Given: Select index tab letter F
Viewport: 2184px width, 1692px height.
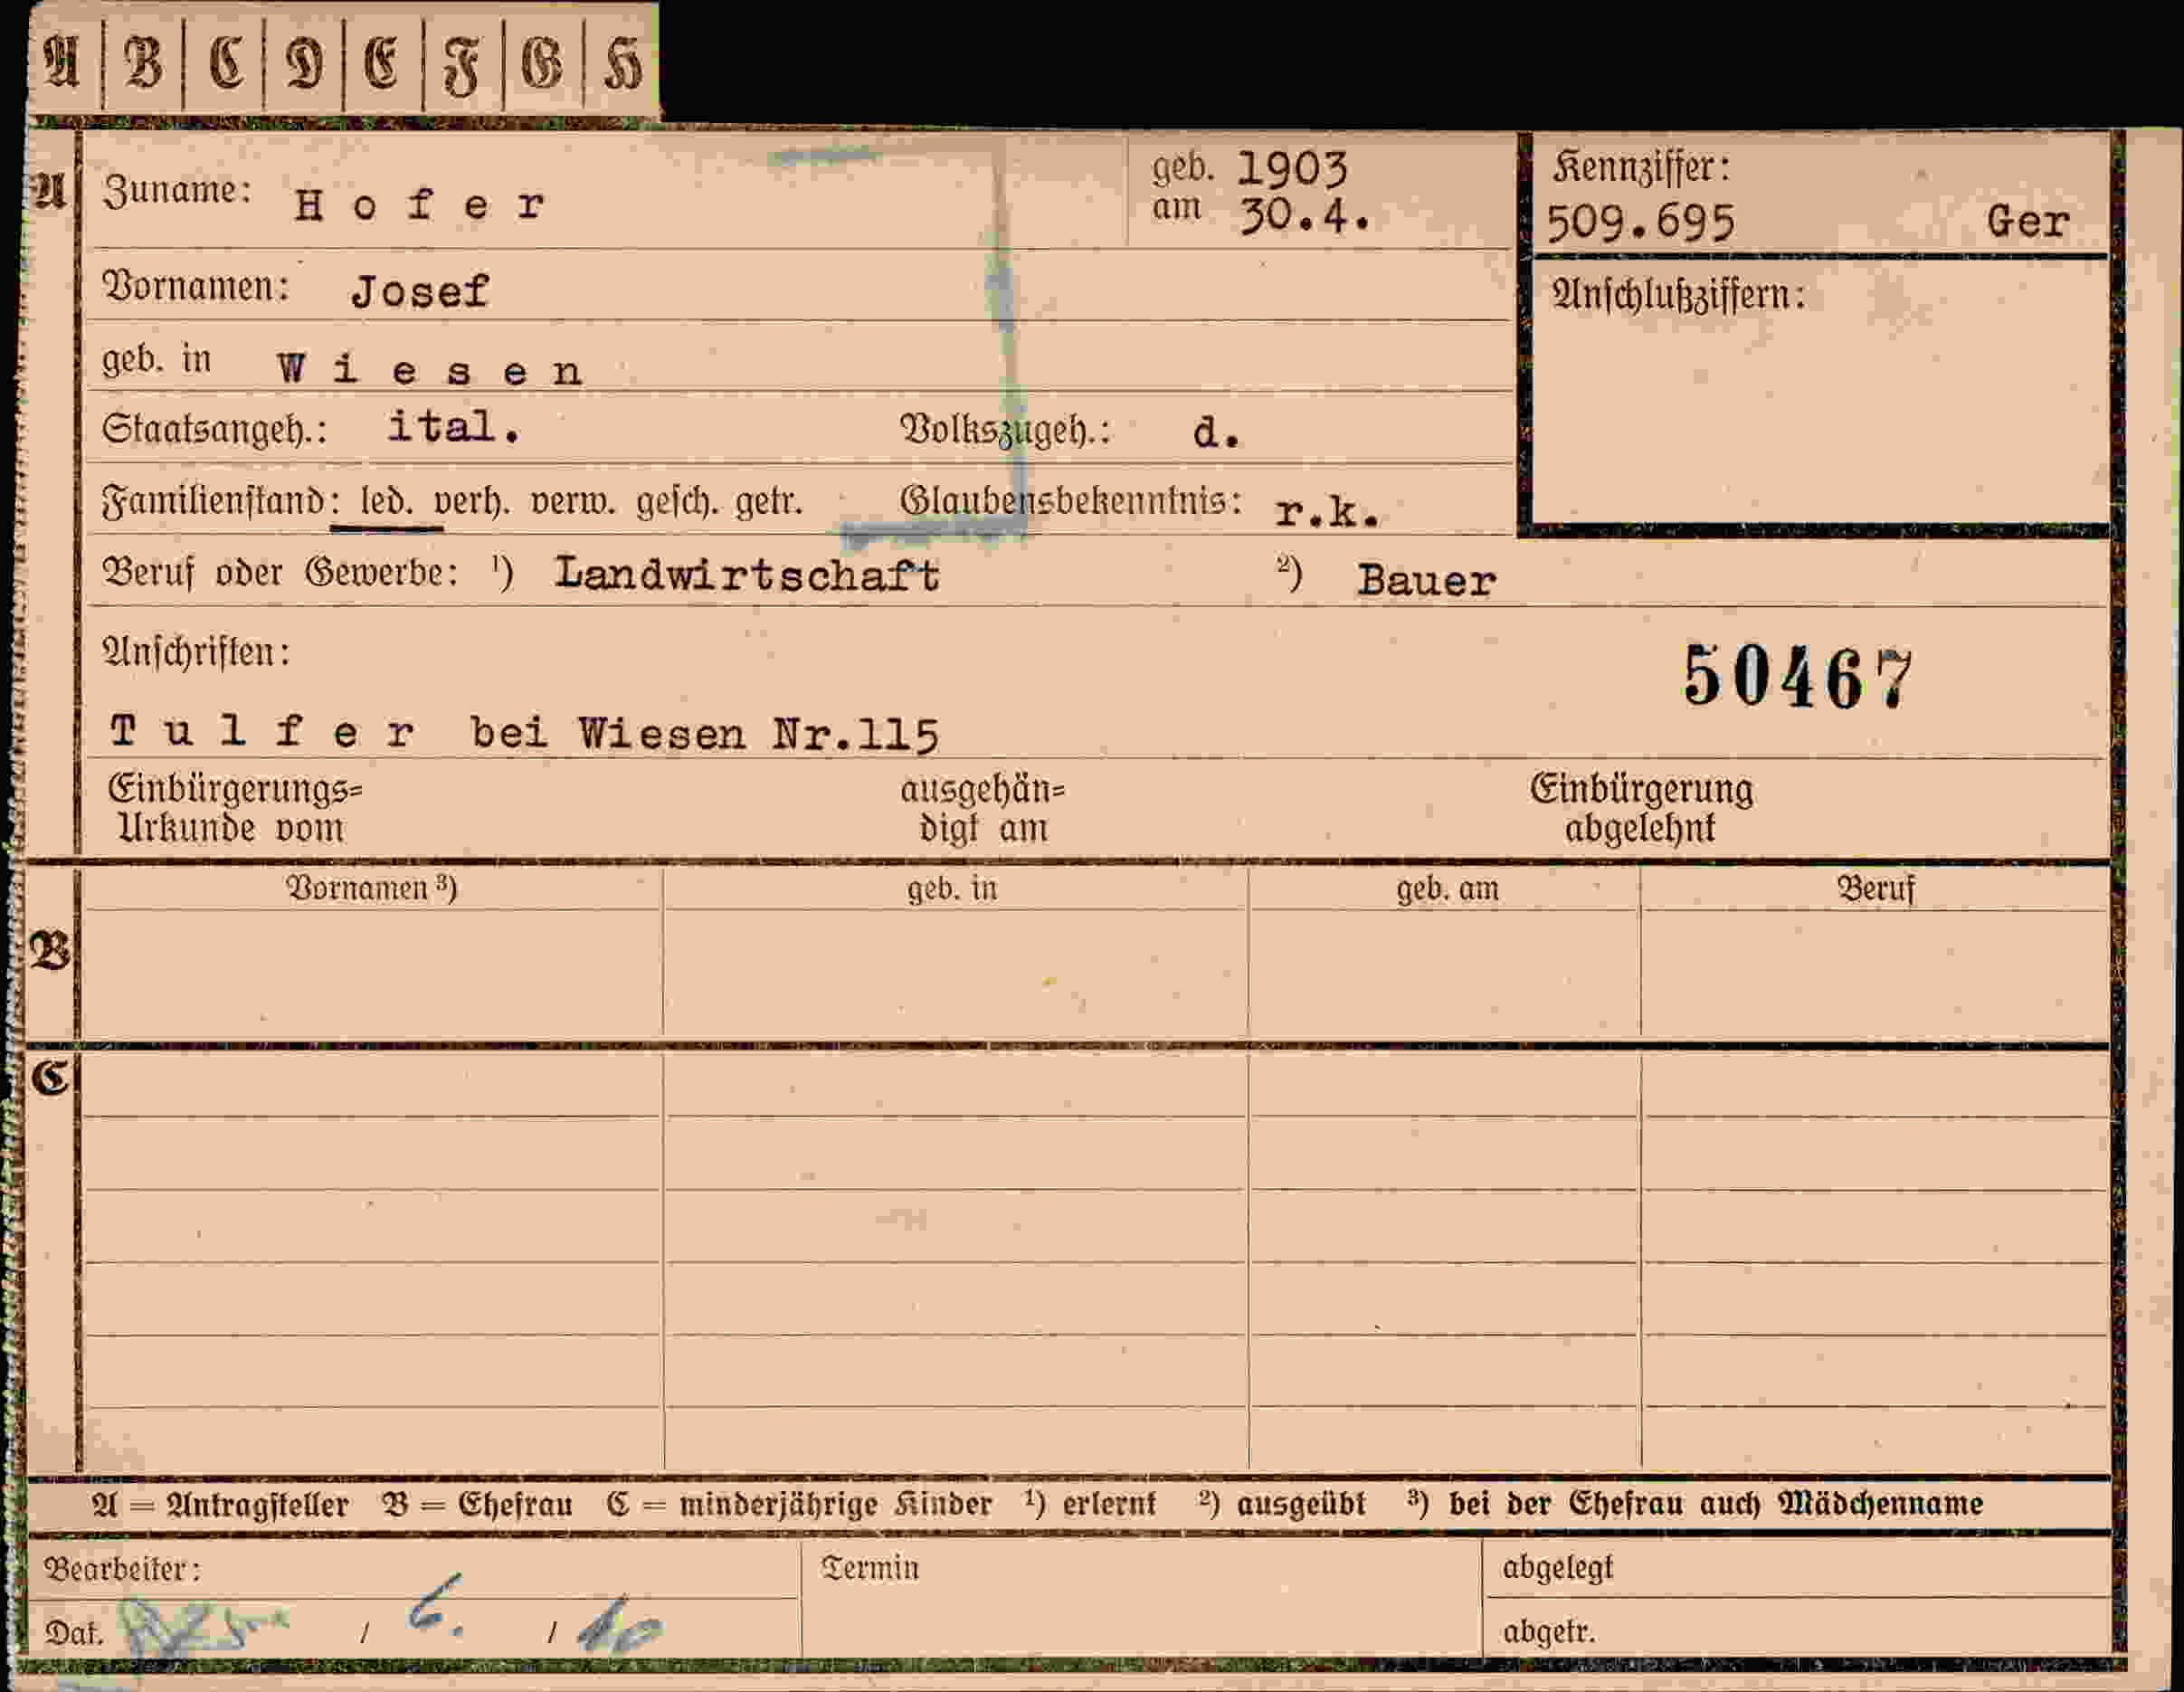Looking at the screenshot, I should pos(461,65).
